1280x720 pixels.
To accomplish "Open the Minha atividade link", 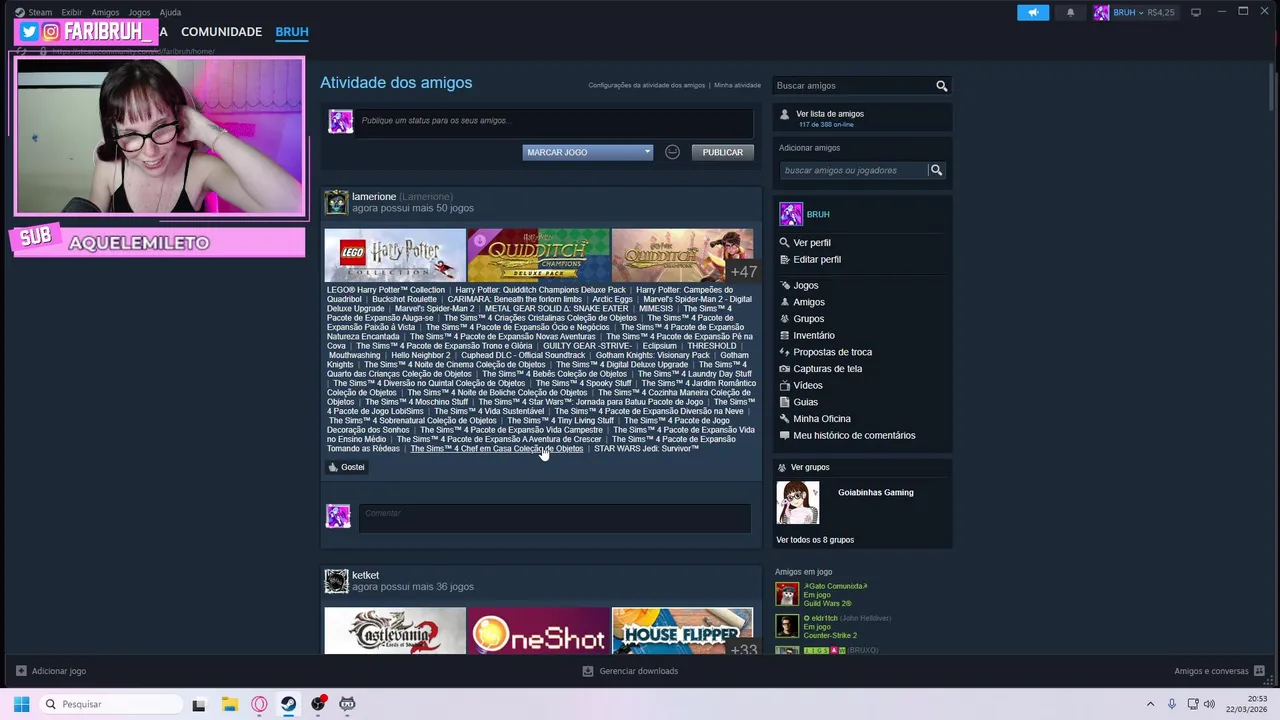I will (x=737, y=86).
